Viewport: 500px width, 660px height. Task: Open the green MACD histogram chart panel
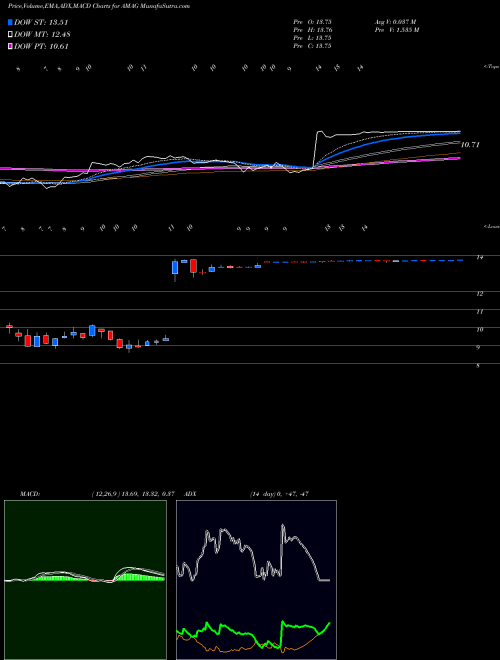(85, 580)
